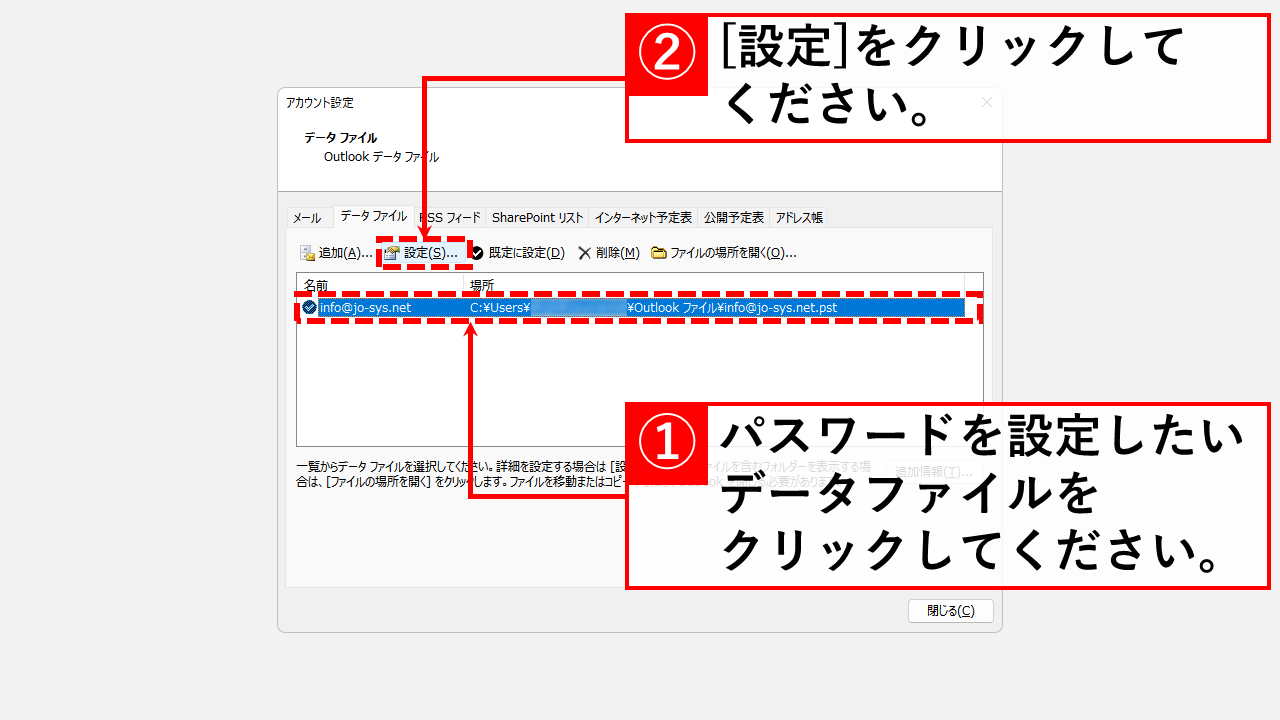This screenshot has width=1280, height=720.
Task: Click the 削除 (Remove) X icon
Action: [585, 253]
